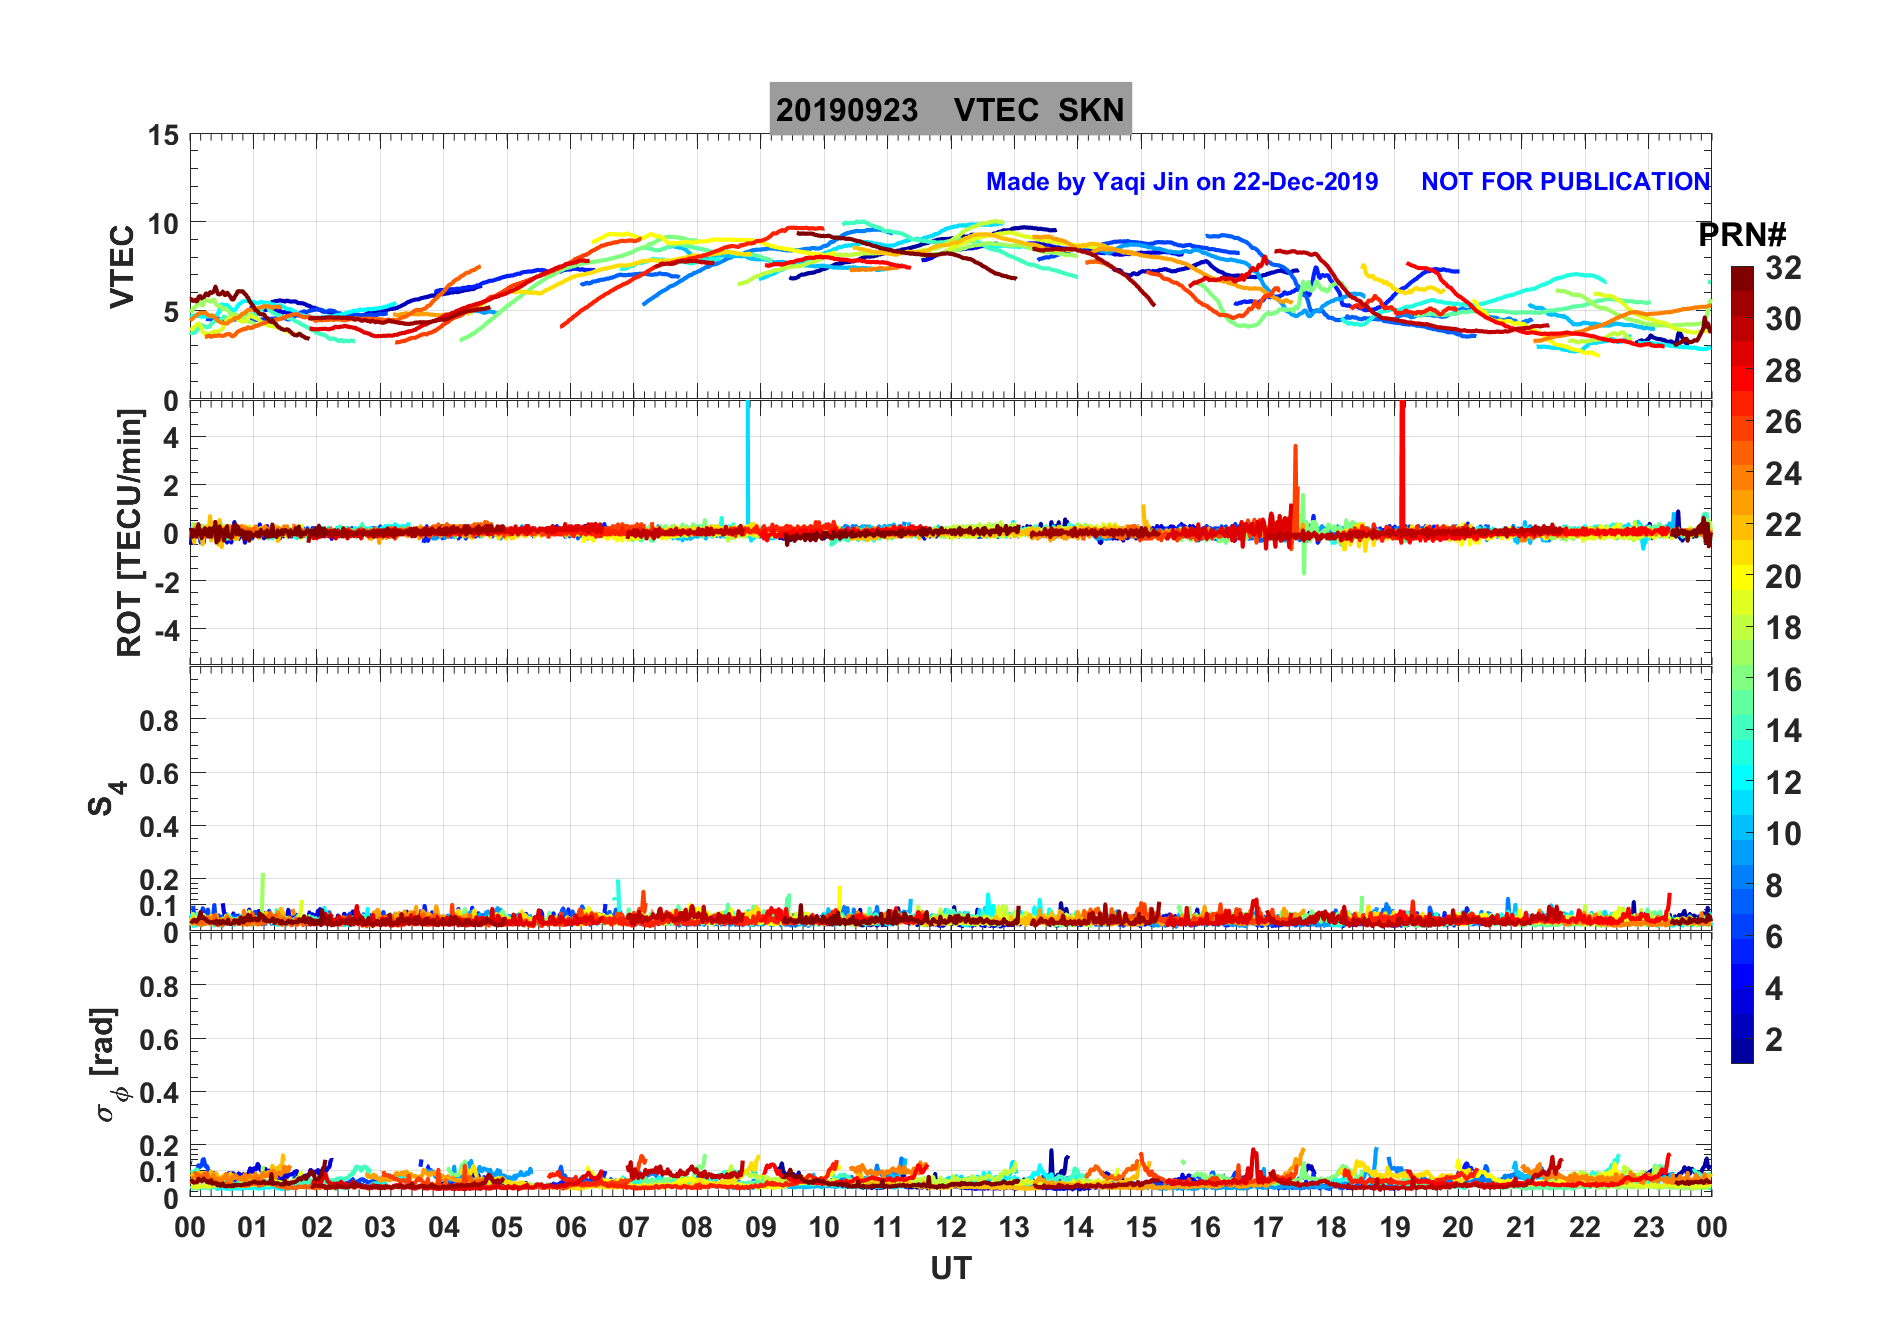Image resolution: width=1902 pixels, height=1330 pixels.
Task: Click the green S4 spike near 01 UT
Action: point(262,892)
